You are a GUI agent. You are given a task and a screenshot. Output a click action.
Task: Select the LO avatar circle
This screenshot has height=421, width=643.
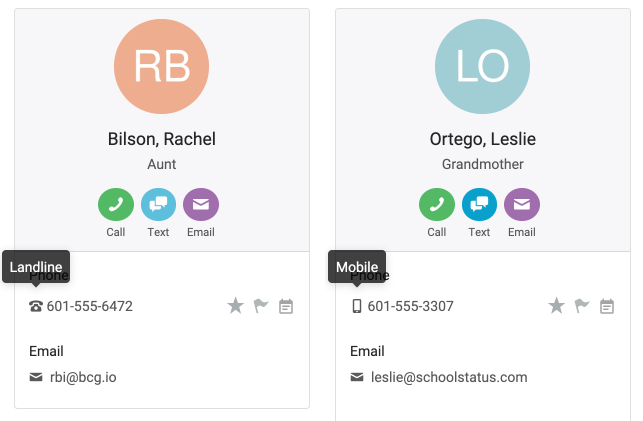click(x=483, y=66)
